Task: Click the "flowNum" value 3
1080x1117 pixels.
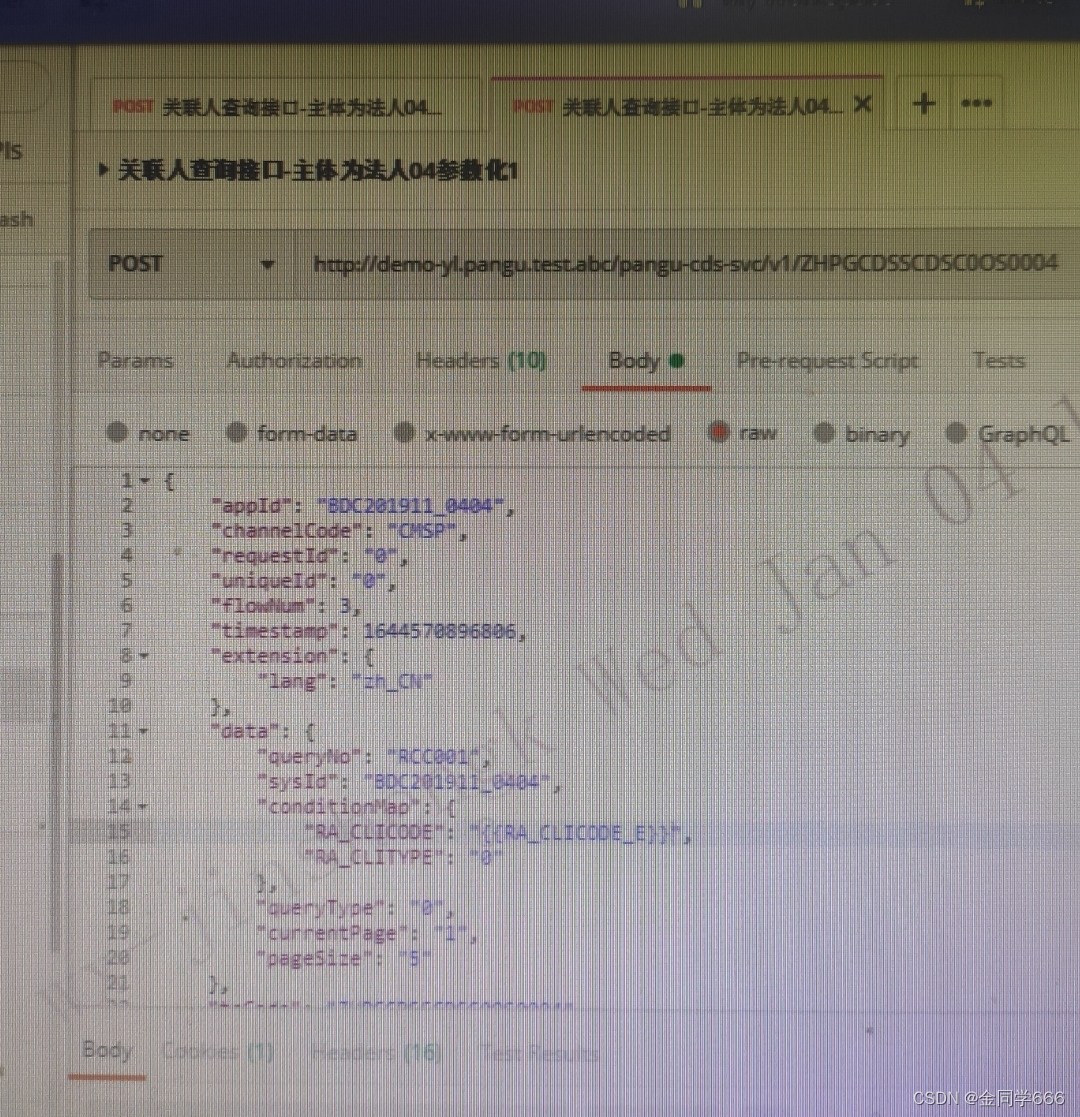Action: [x=346, y=606]
